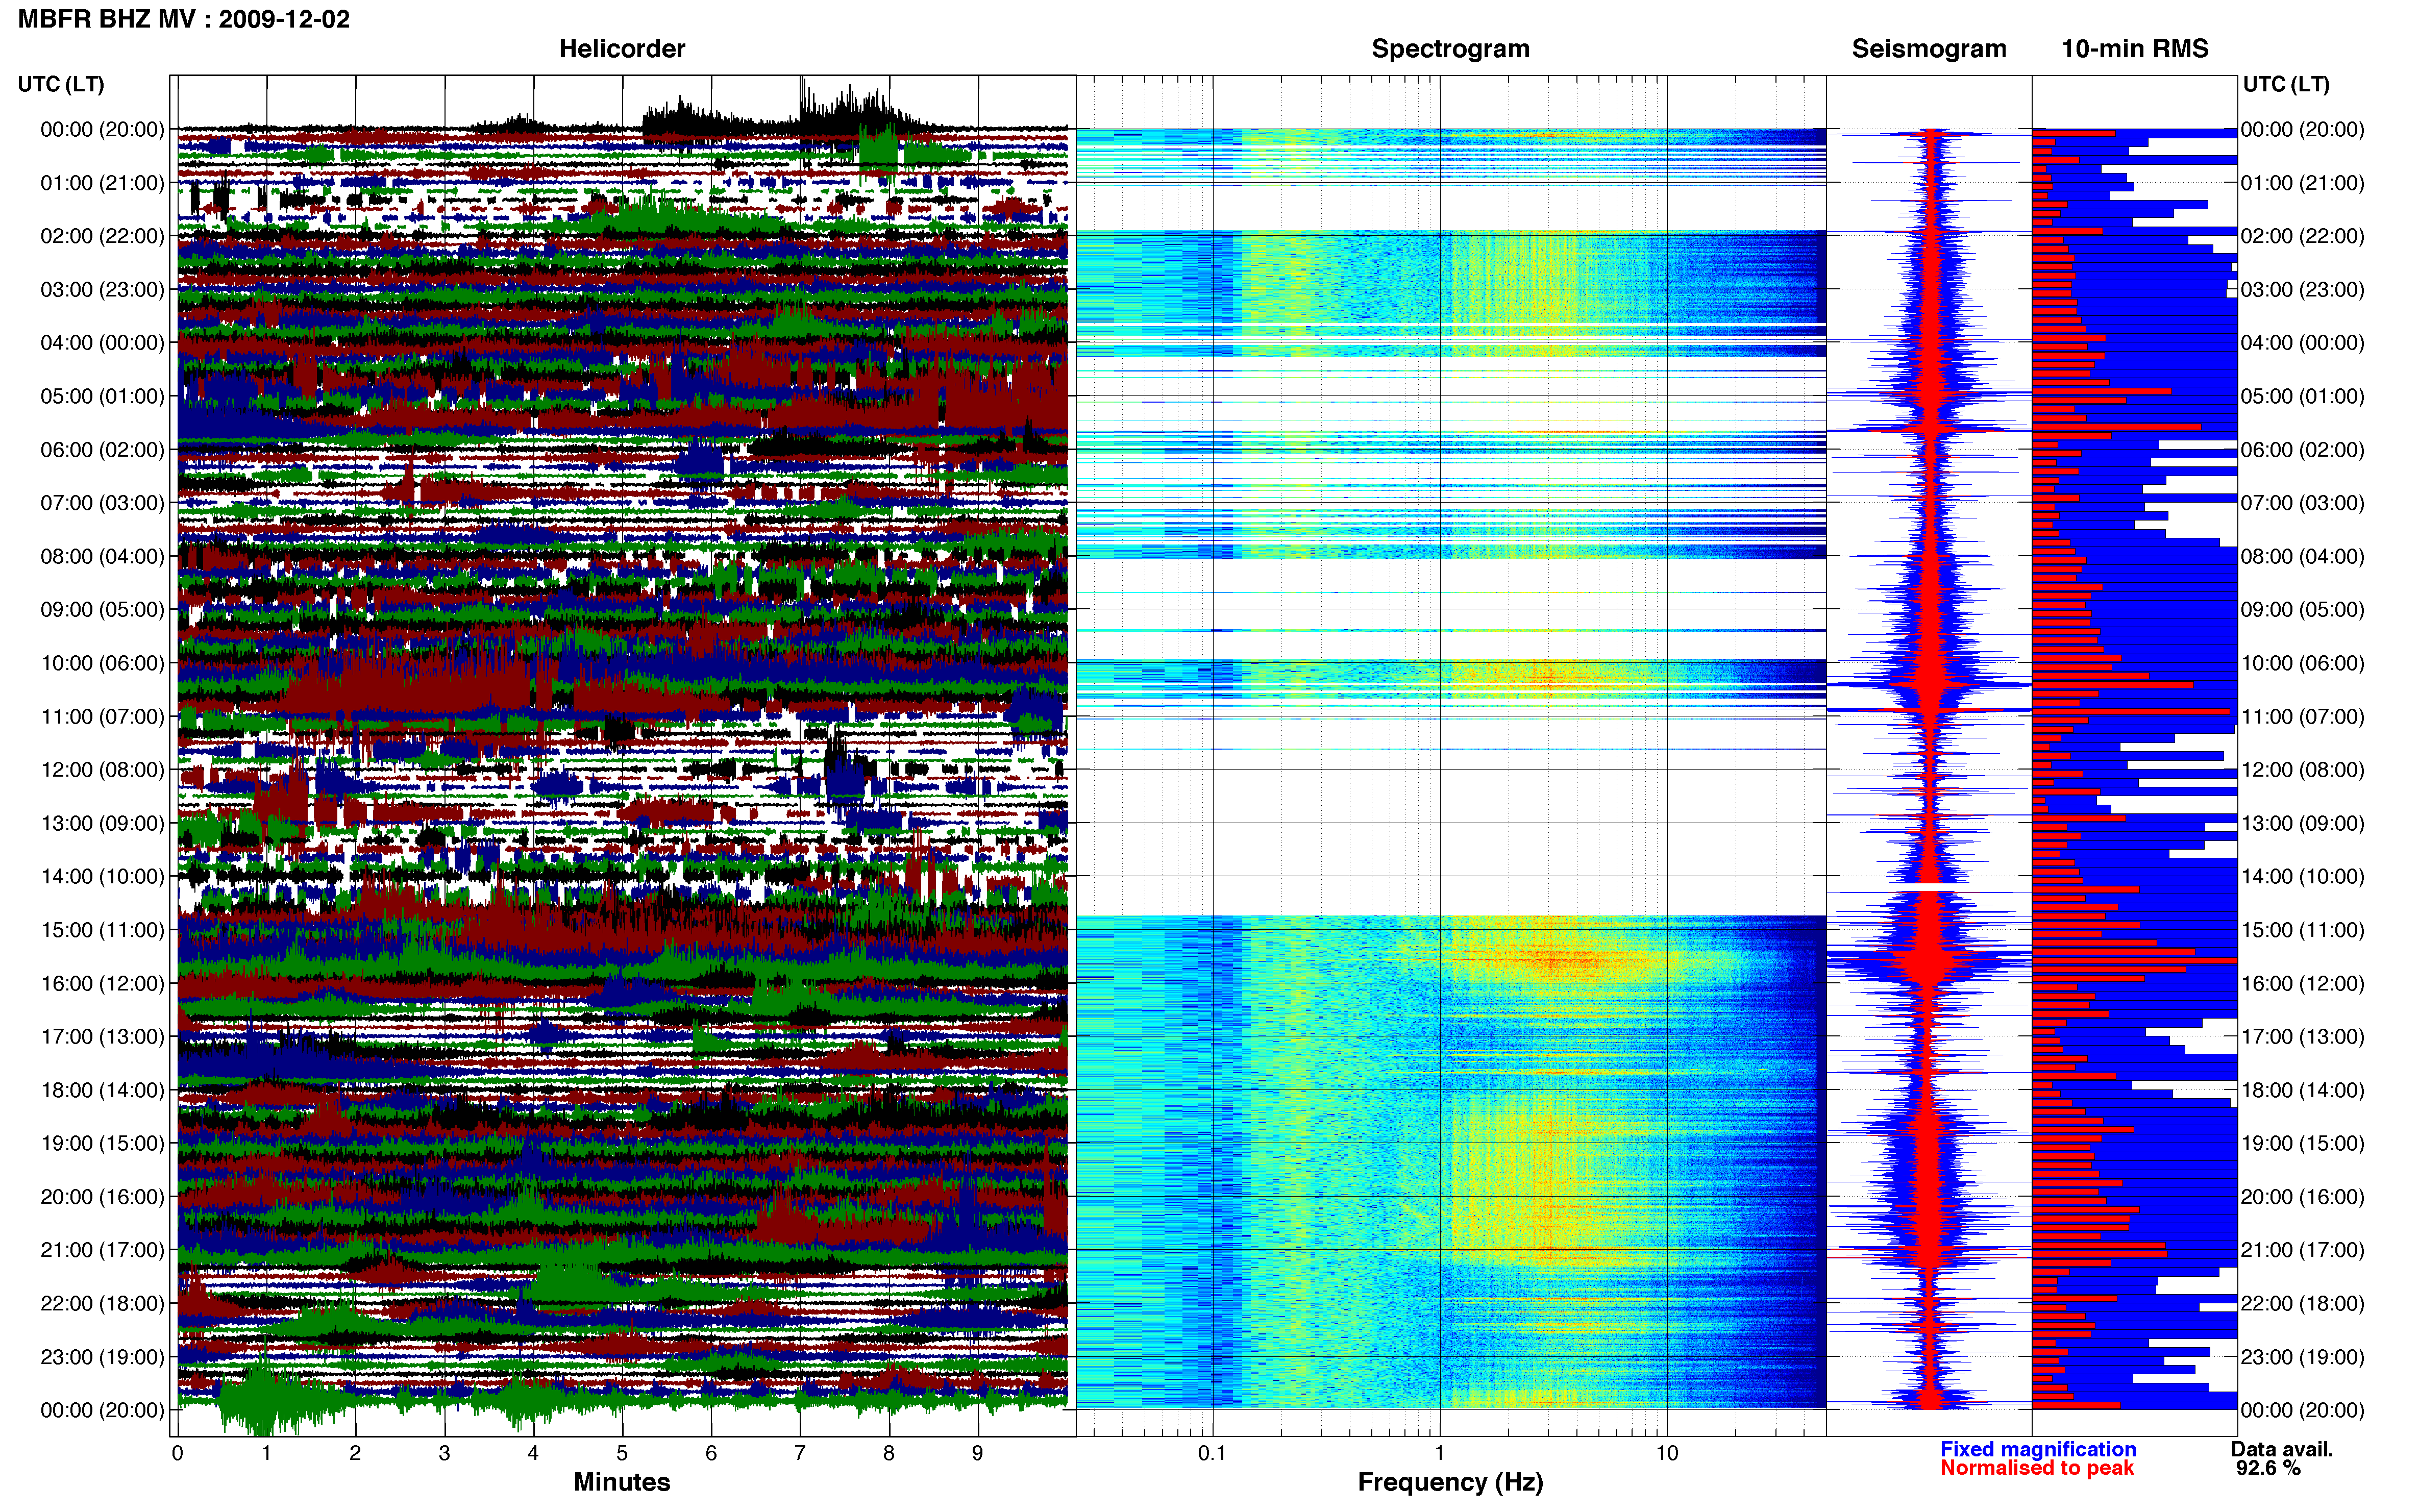Click the left '15:00 (11:00)' time label
This screenshot has width=2419, height=1512.
click(102, 930)
